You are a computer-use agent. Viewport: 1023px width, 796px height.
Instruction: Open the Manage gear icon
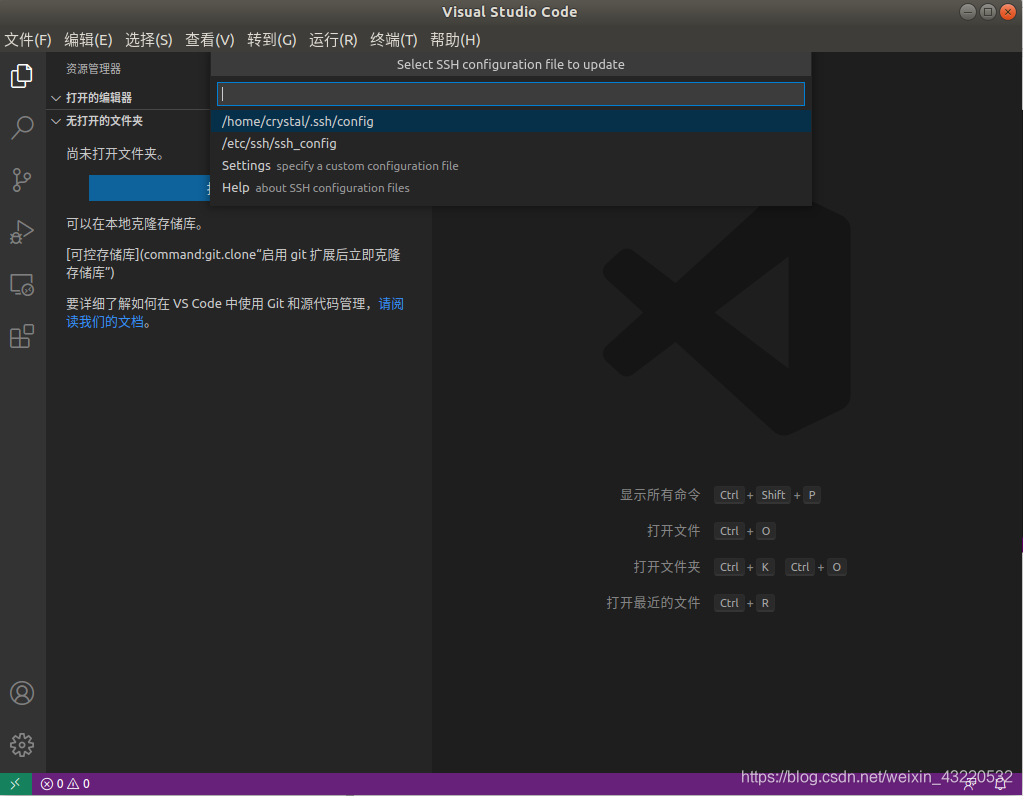(22, 745)
